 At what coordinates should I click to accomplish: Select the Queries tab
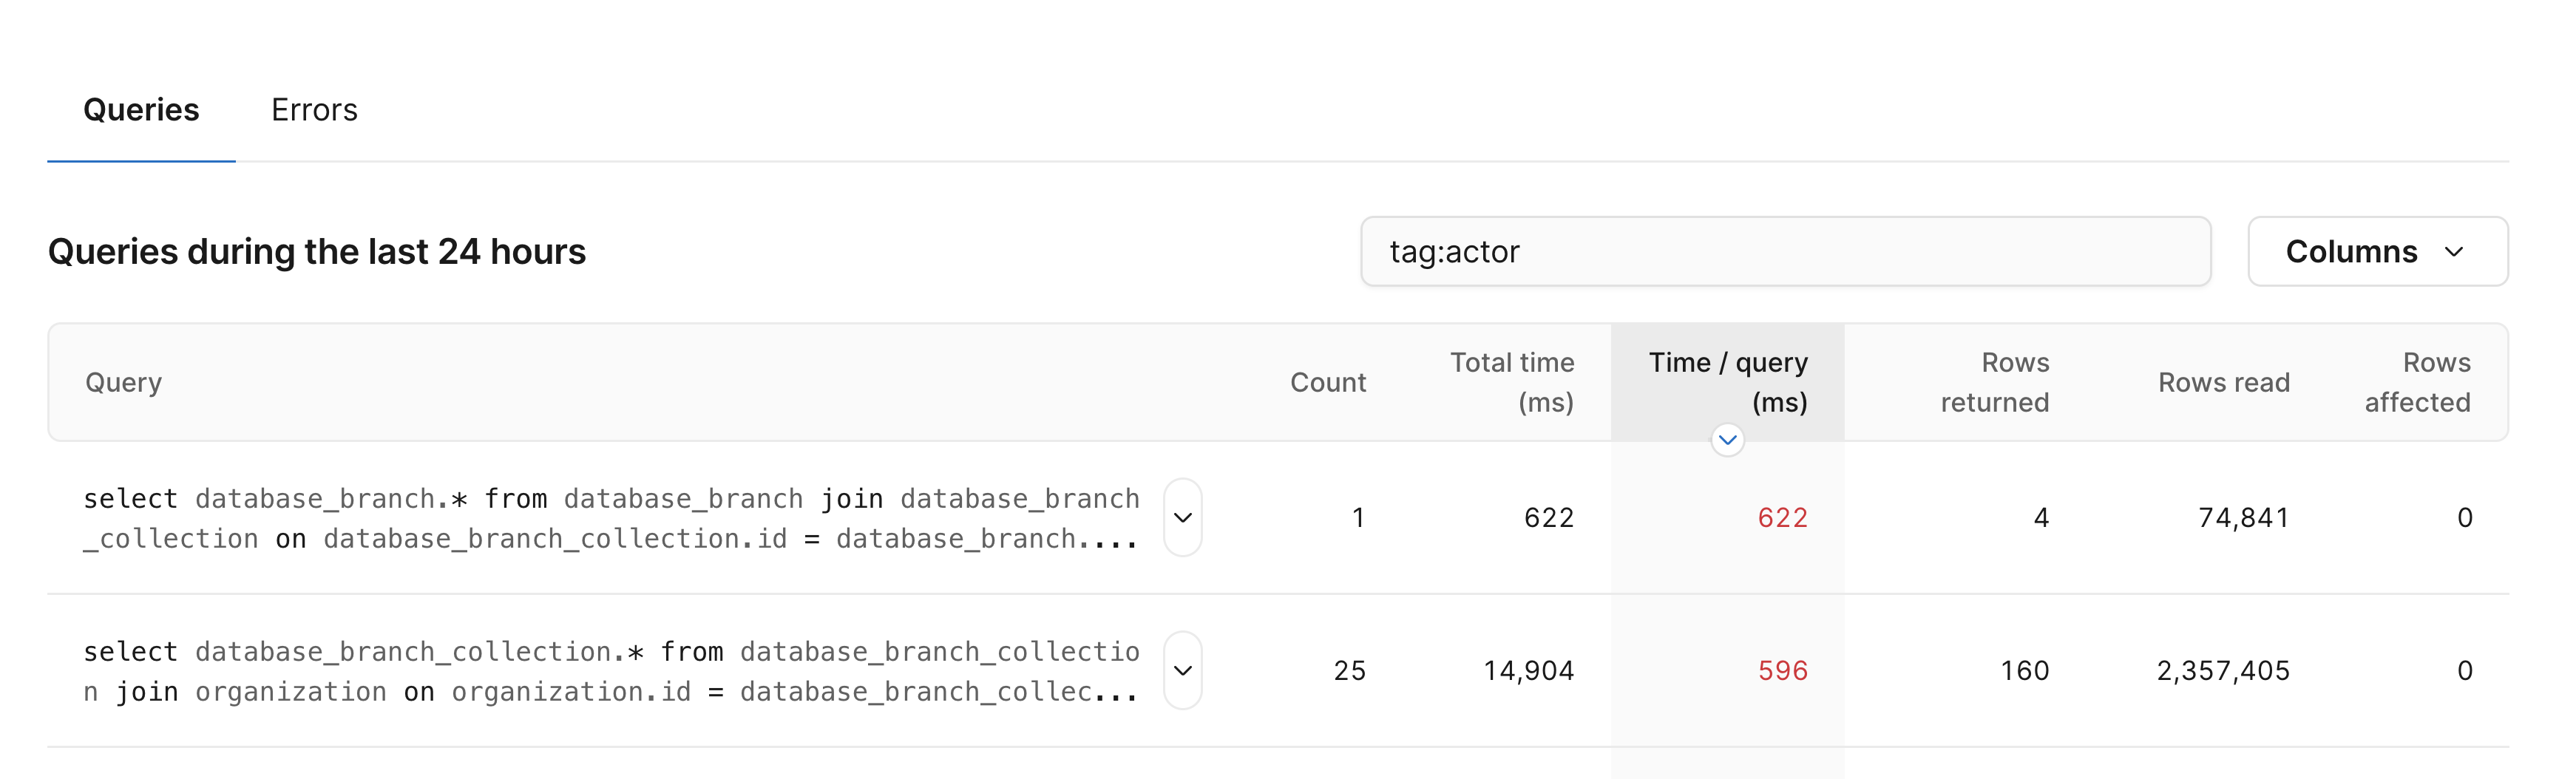142,109
